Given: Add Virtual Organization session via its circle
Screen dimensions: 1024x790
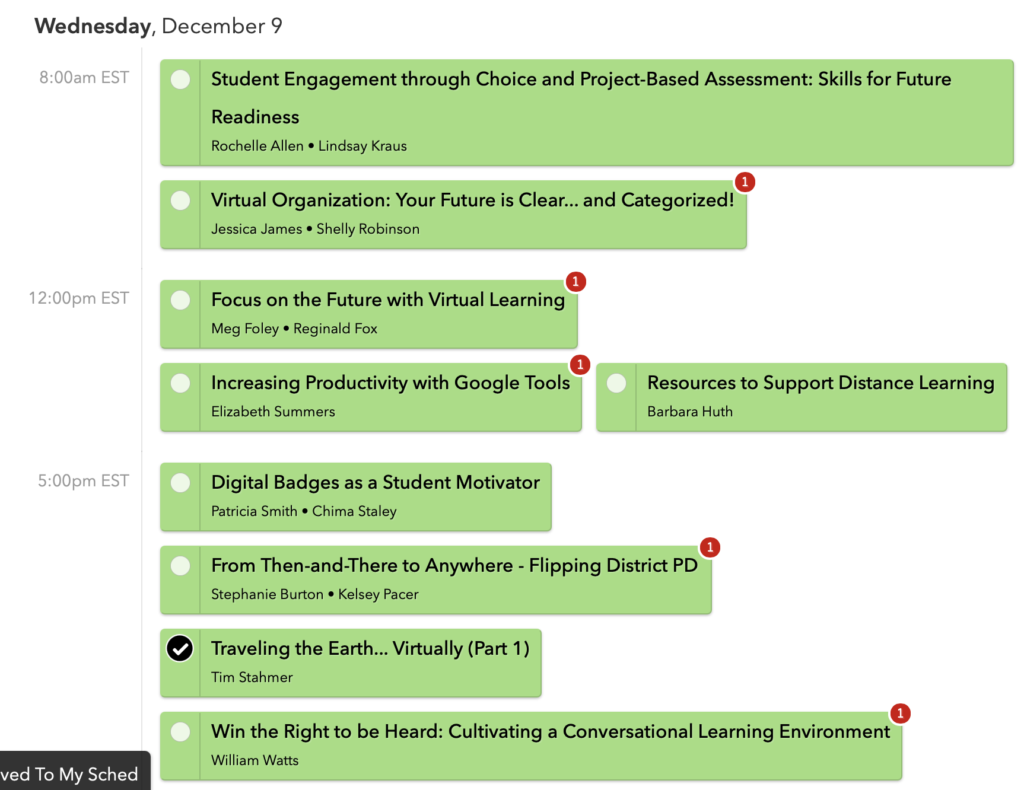Looking at the screenshot, I should [180, 200].
